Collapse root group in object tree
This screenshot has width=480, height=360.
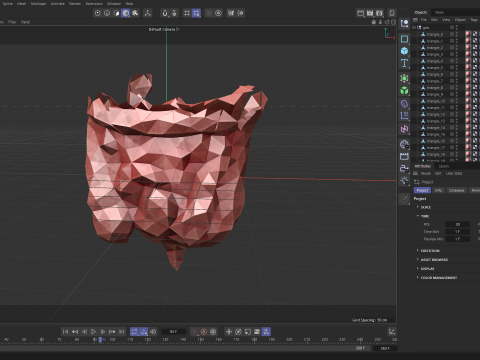click(414, 28)
